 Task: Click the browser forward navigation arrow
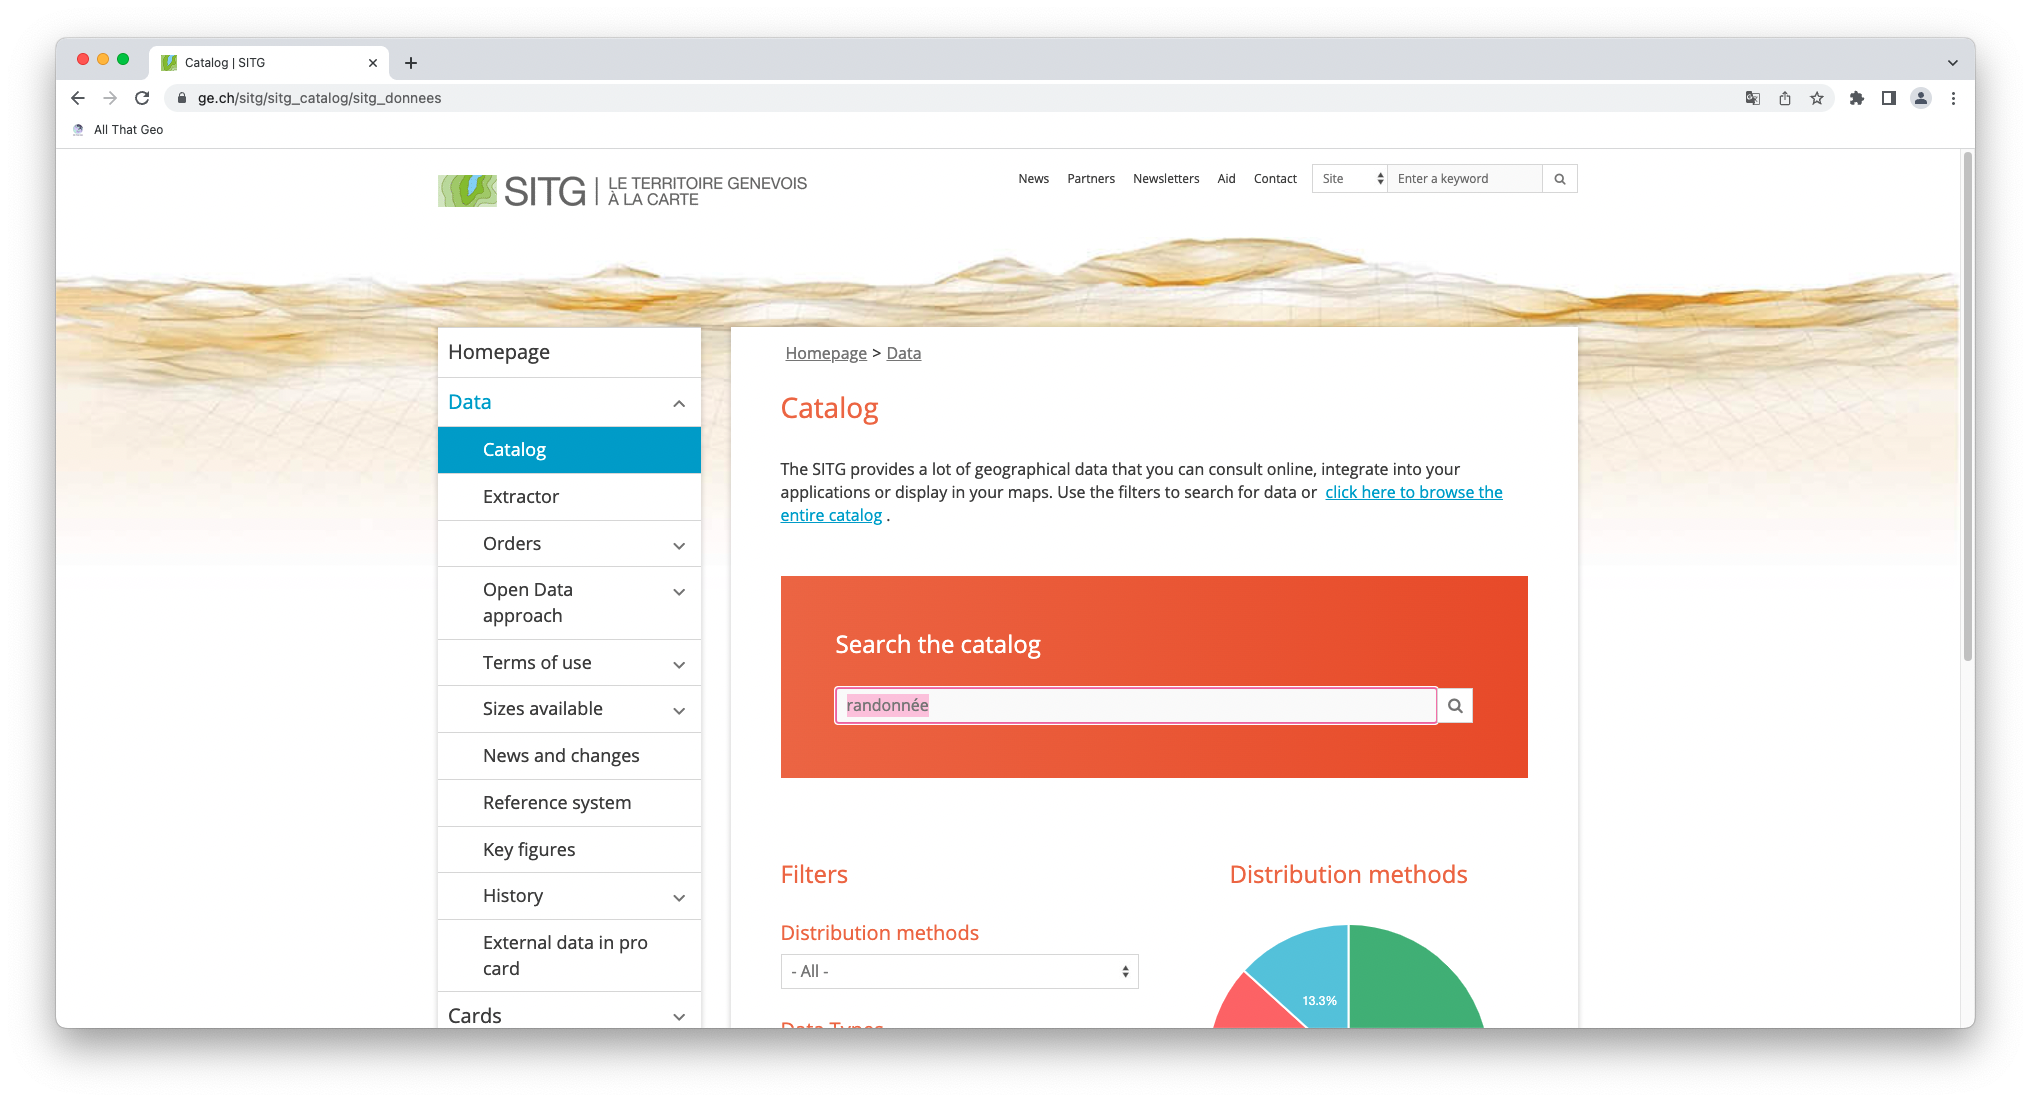[x=111, y=98]
